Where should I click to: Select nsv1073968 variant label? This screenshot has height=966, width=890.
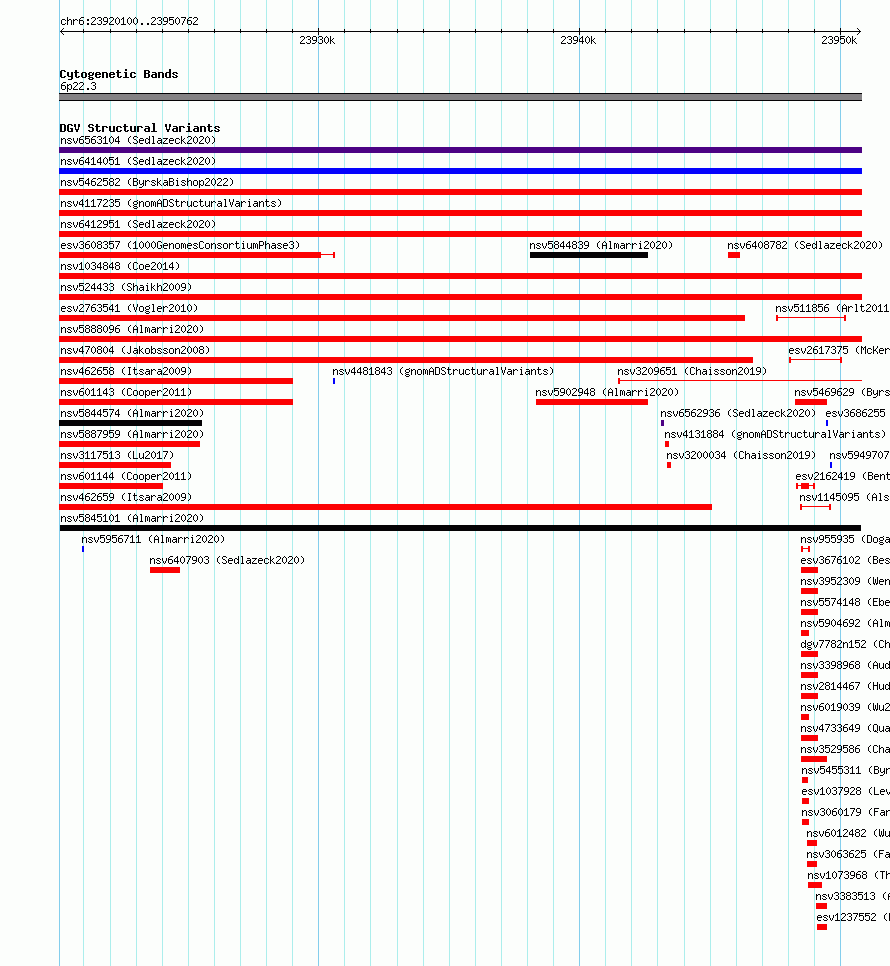click(849, 875)
